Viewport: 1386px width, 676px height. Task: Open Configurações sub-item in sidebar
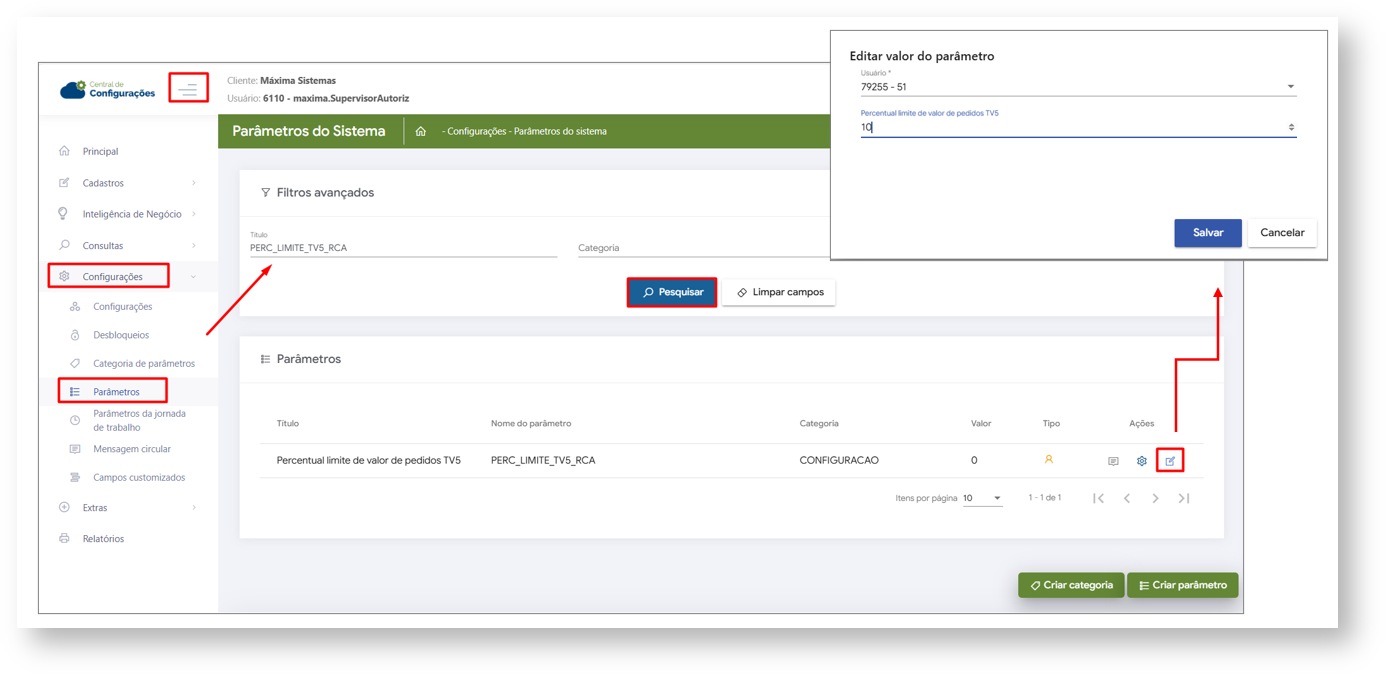pyautogui.click(x=123, y=307)
